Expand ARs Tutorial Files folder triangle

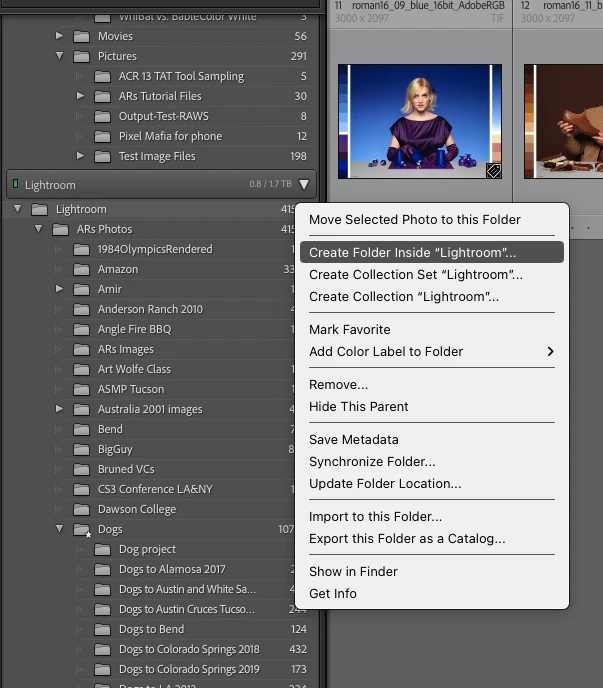80,95
